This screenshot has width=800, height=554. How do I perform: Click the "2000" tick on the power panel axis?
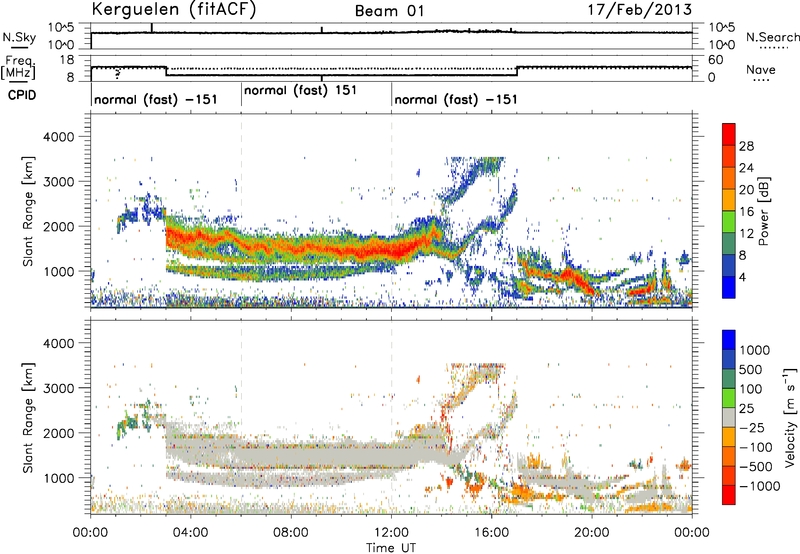59,226
